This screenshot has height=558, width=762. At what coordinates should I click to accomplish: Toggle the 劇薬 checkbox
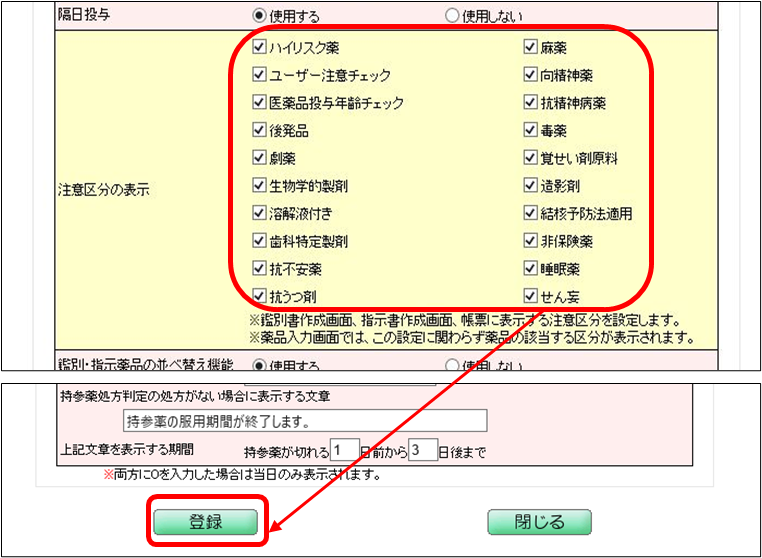point(260,158)
